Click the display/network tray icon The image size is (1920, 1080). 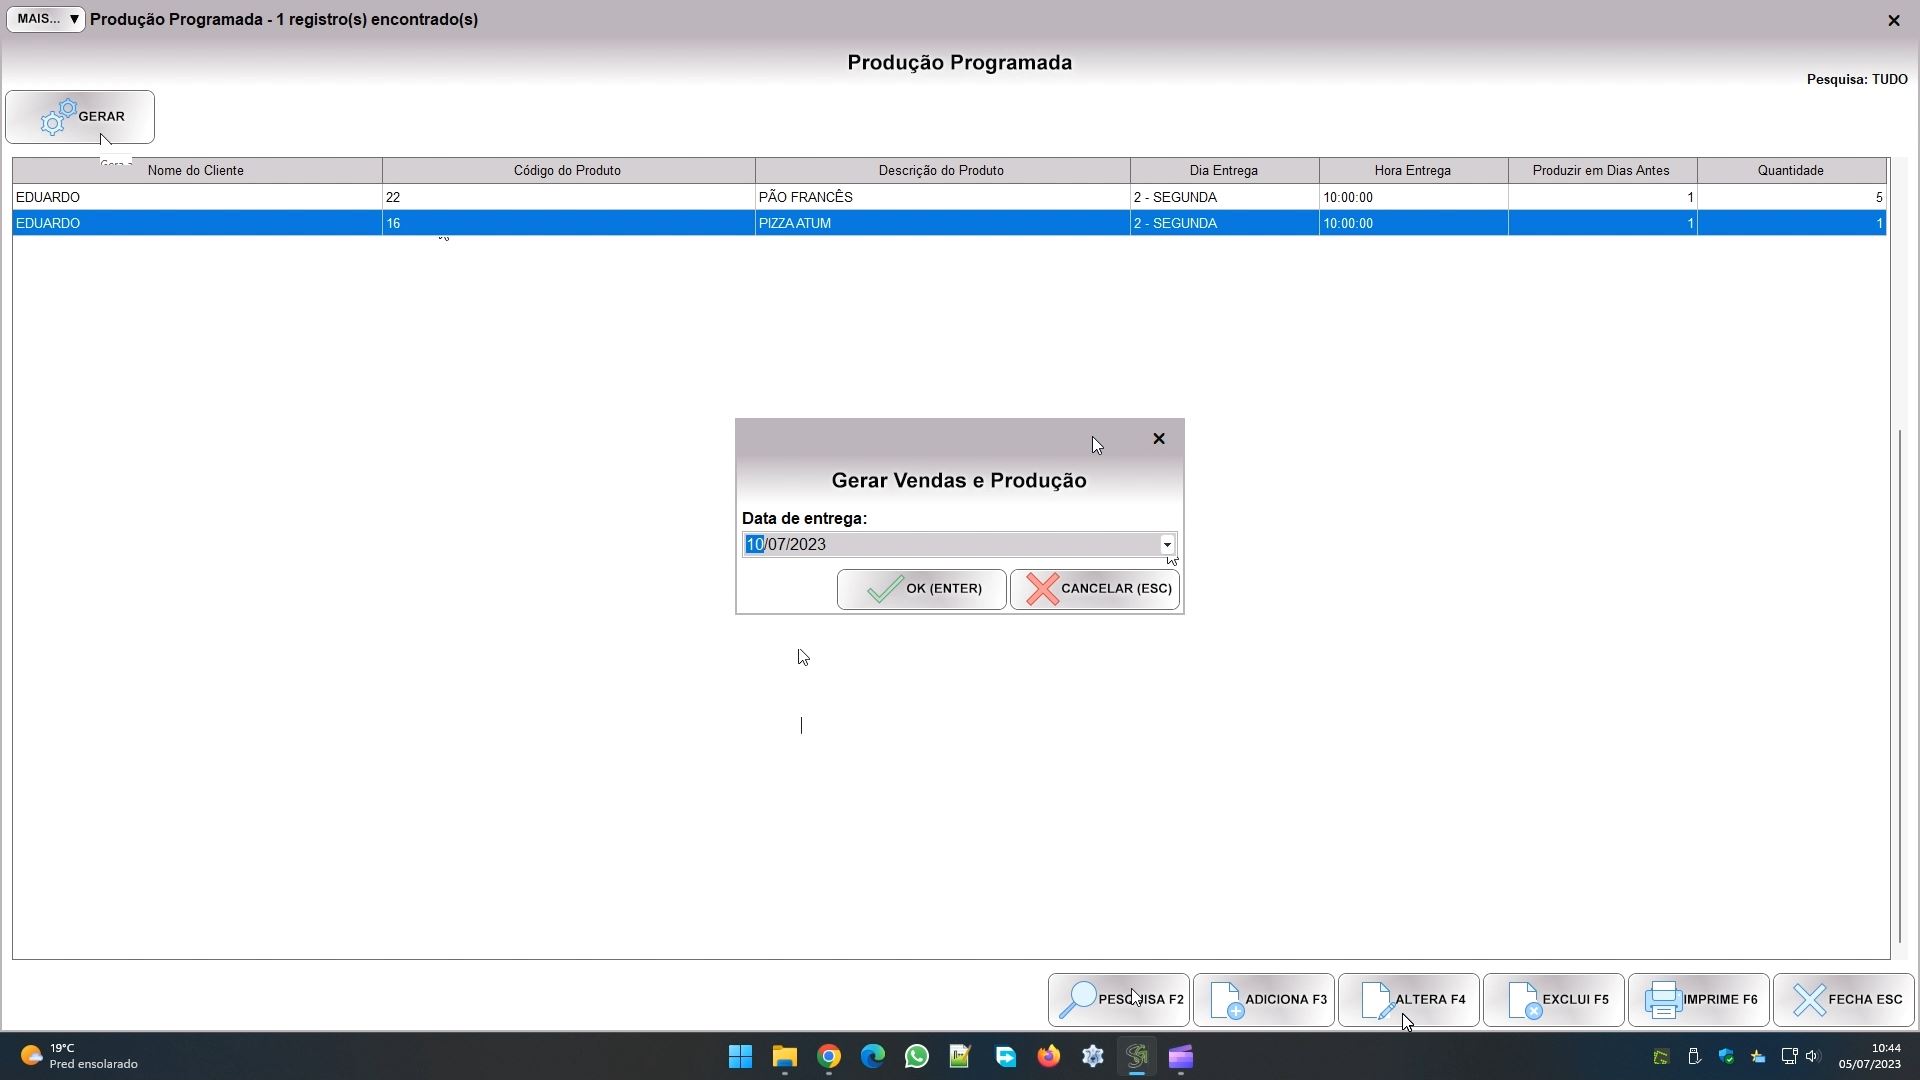(1790, 1057)
